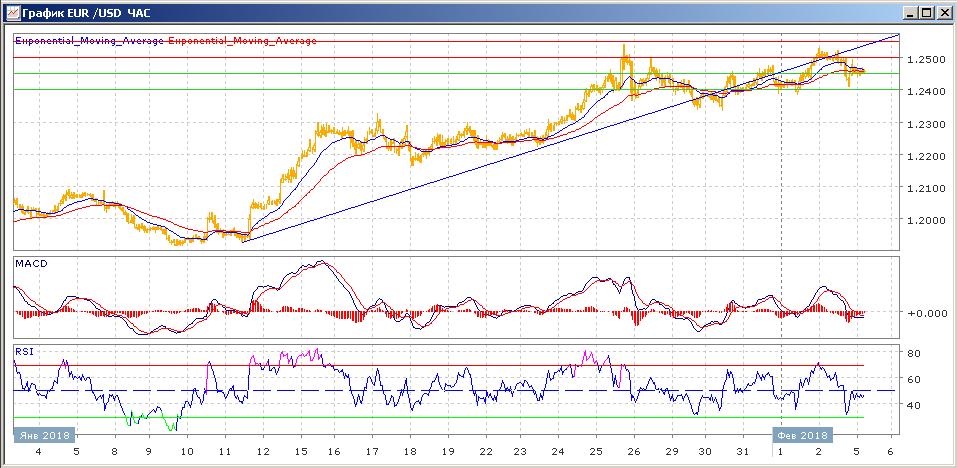
Task: Click date label 19 on time axis
Action: tap(447, 452)
